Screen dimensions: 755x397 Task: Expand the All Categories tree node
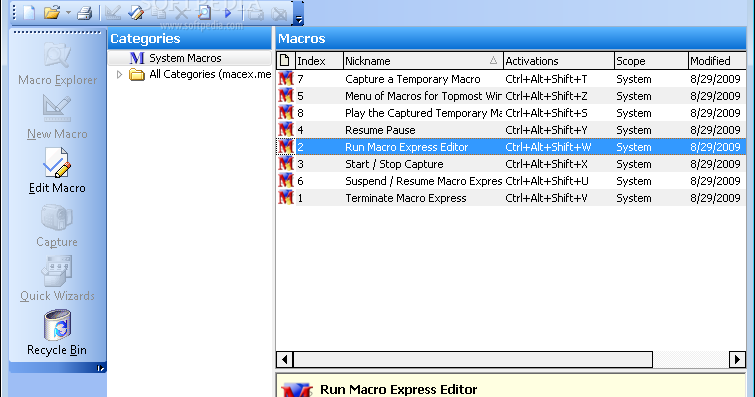(119, 75)
